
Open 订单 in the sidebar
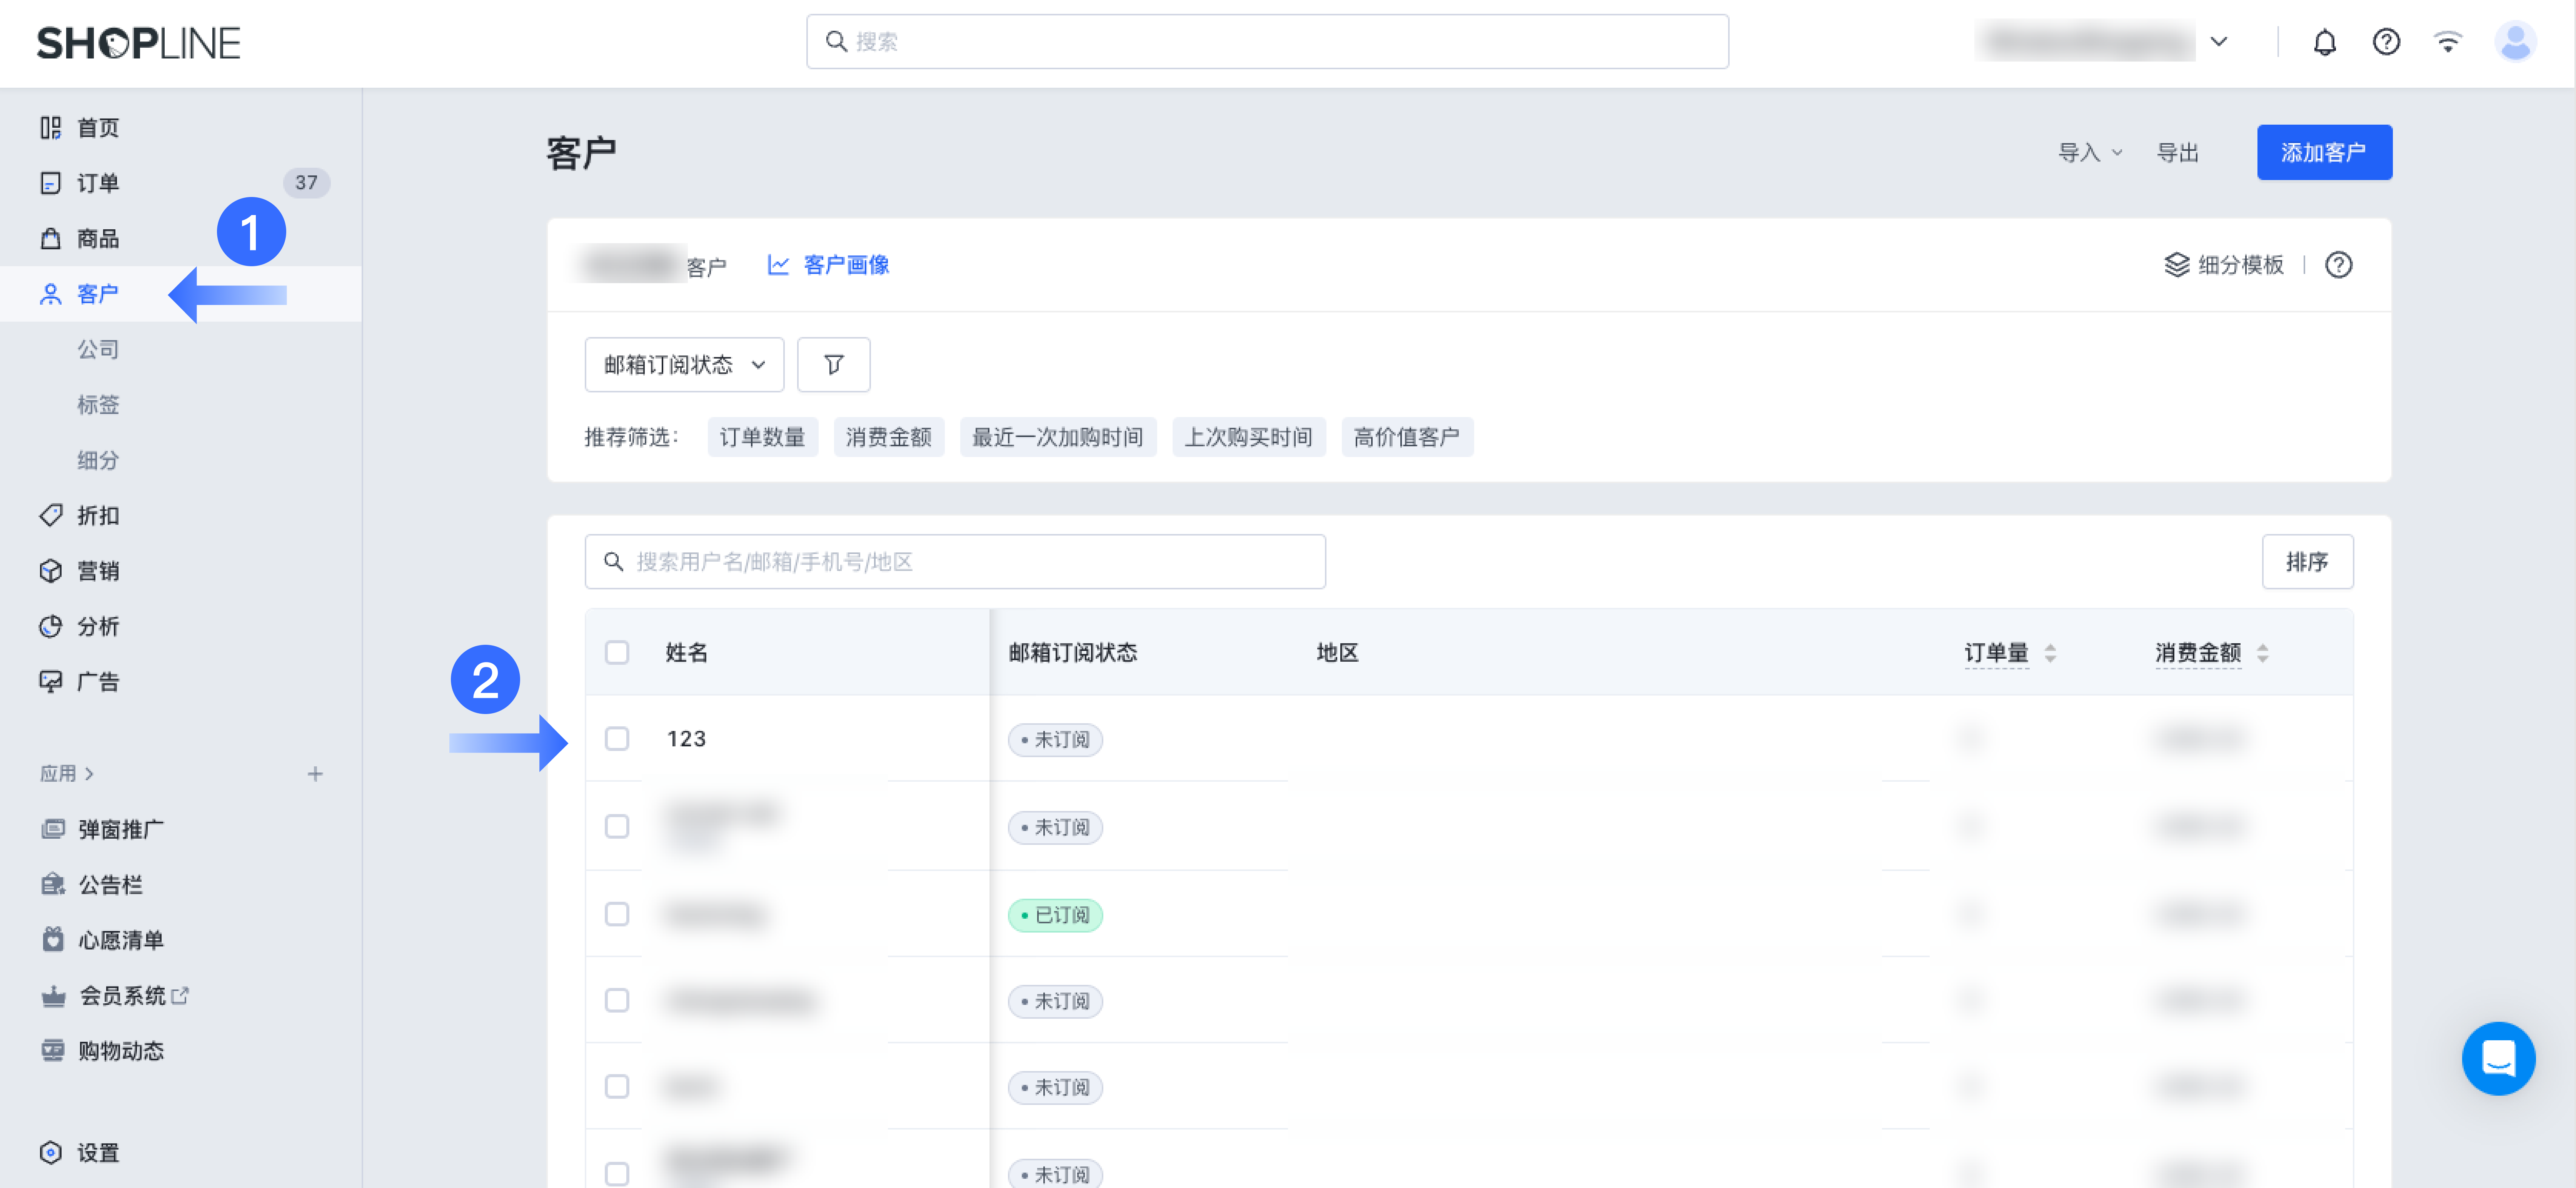pos(98,183)
